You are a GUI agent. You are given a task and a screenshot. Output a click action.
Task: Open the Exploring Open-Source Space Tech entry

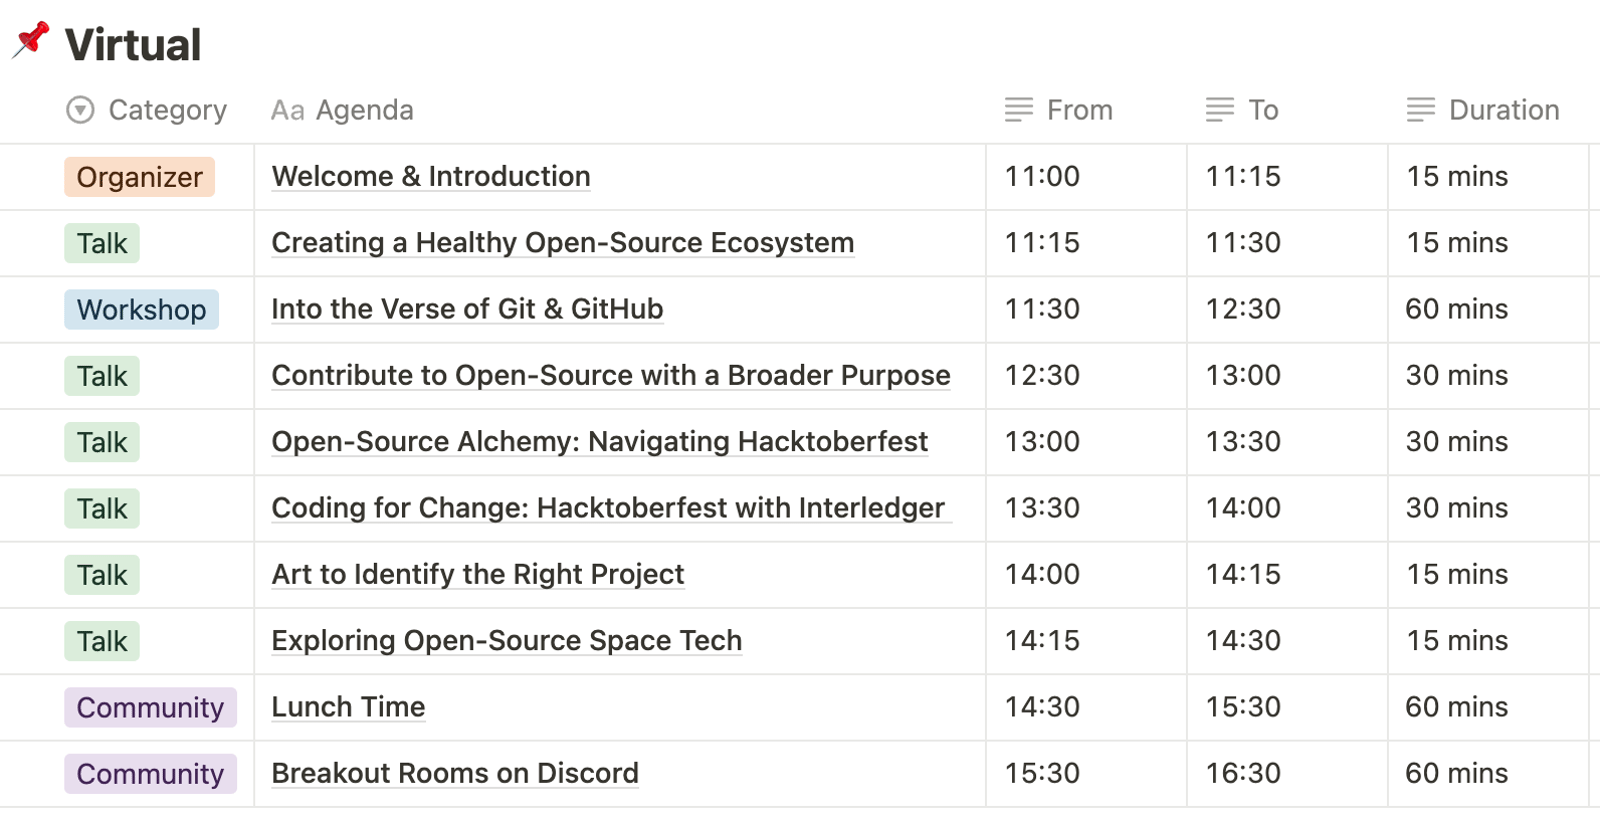click(507, 640)
